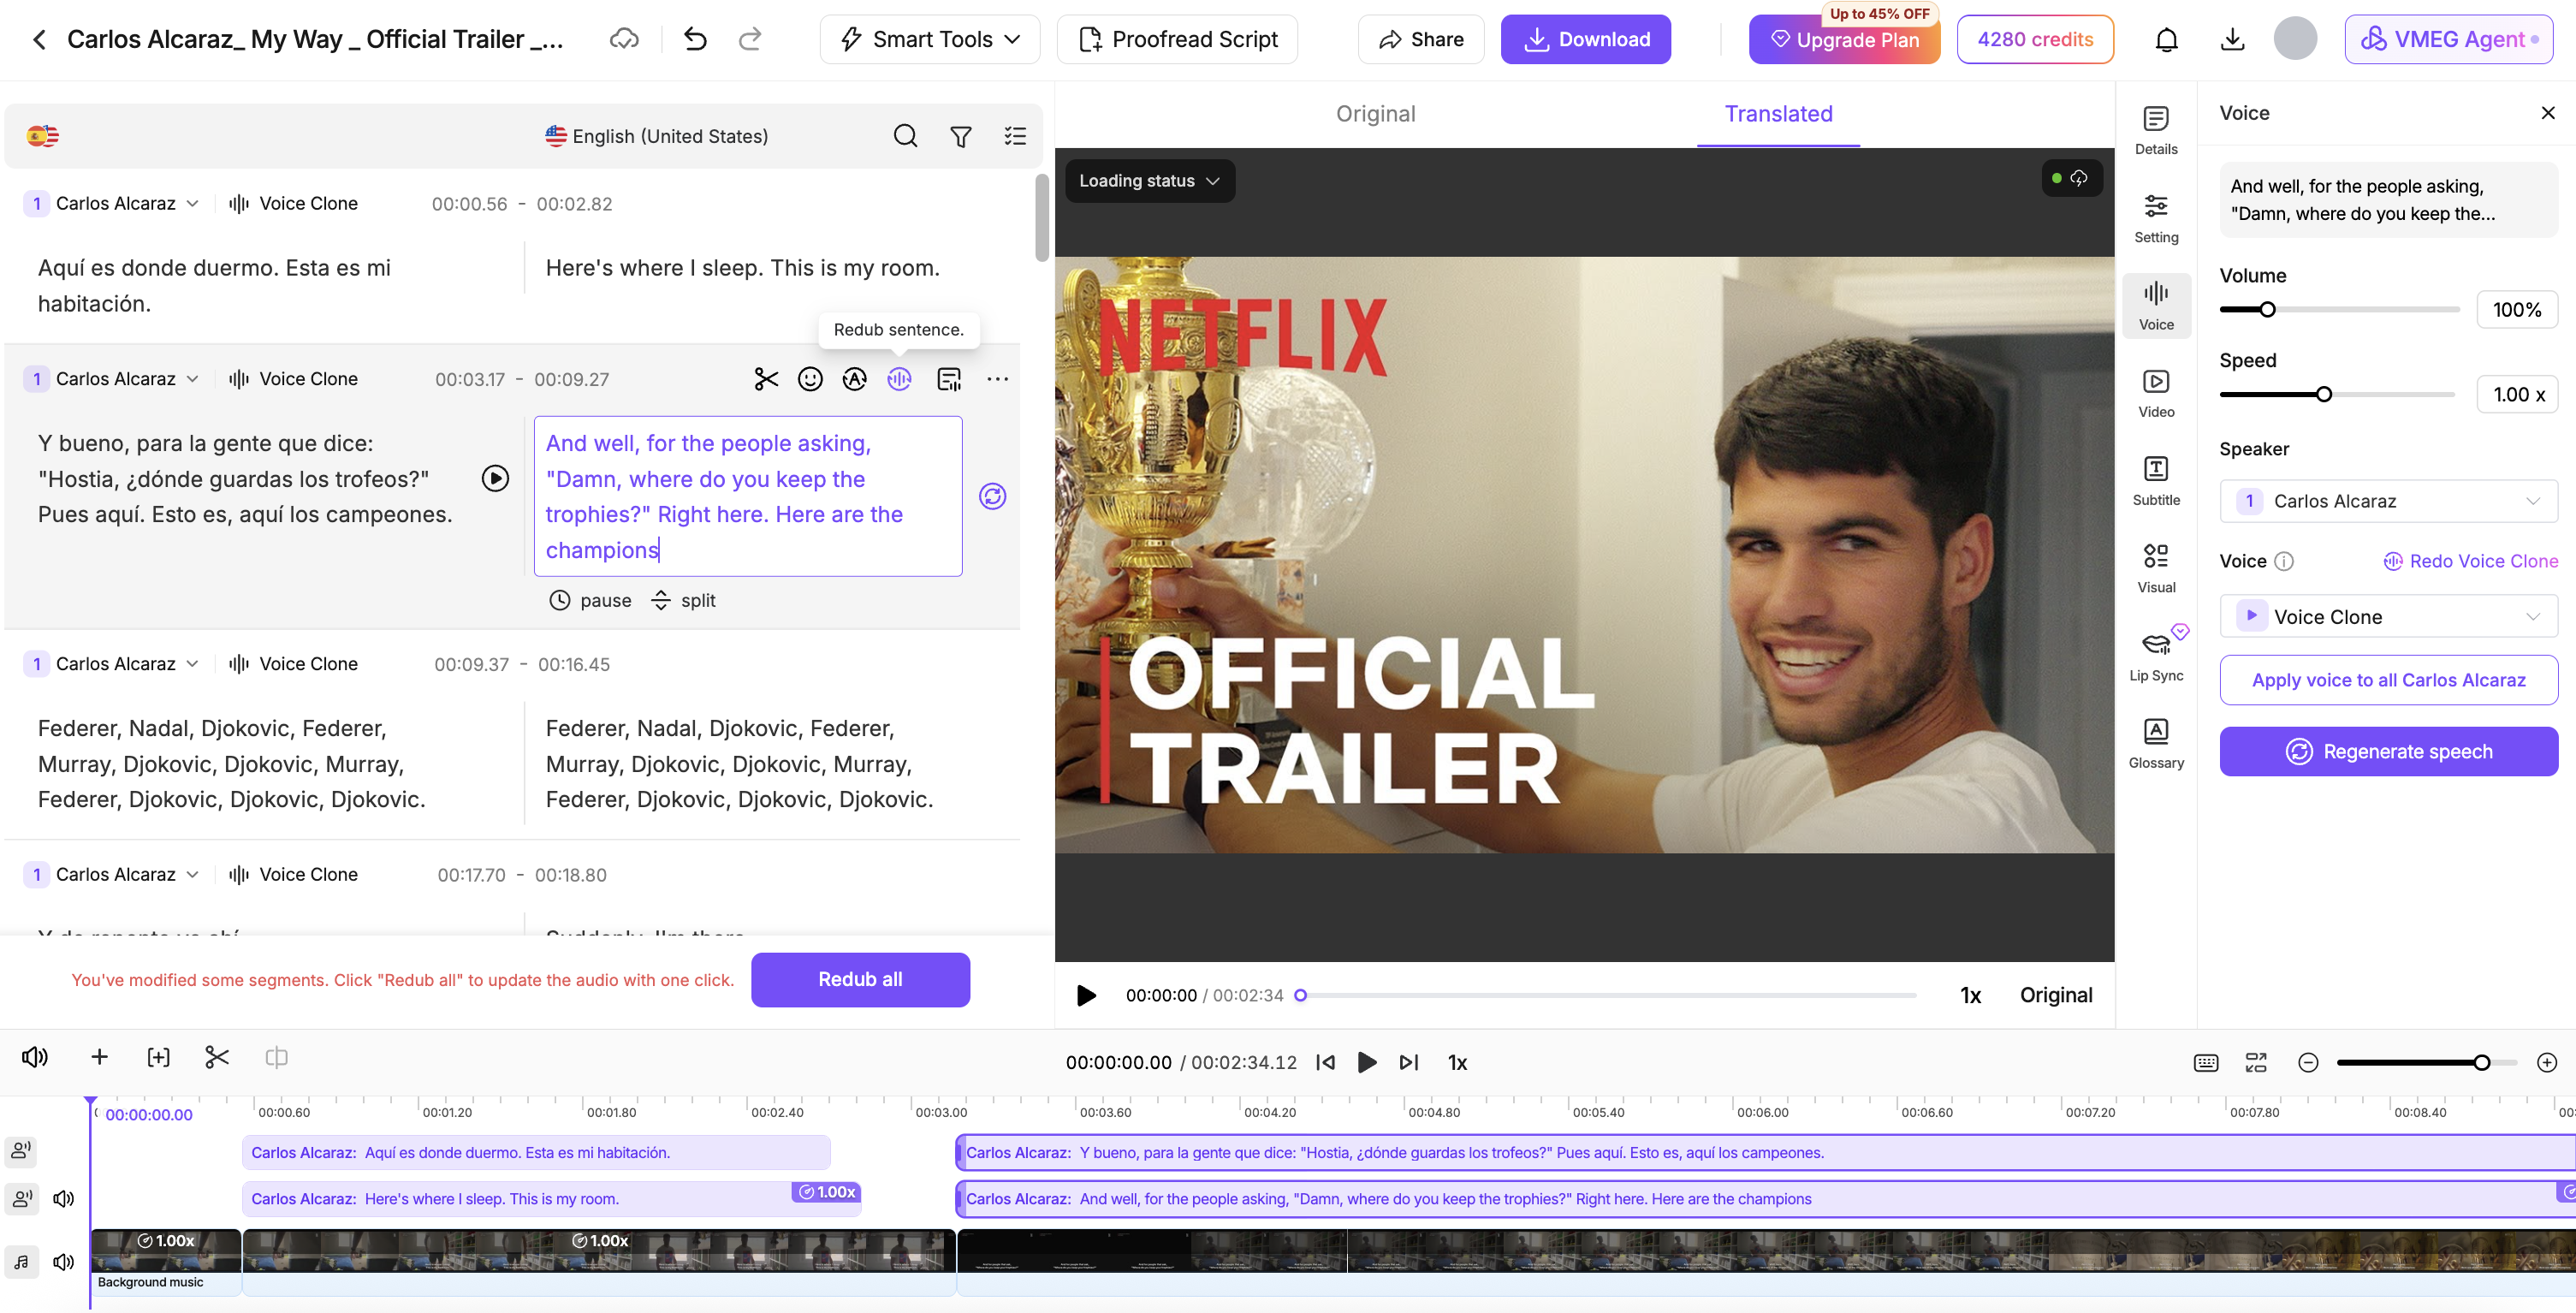The height and width of the screenshot is (1313, 2576).
Task: Click the Redub sentence waveform icon
Action: (899, 379)
